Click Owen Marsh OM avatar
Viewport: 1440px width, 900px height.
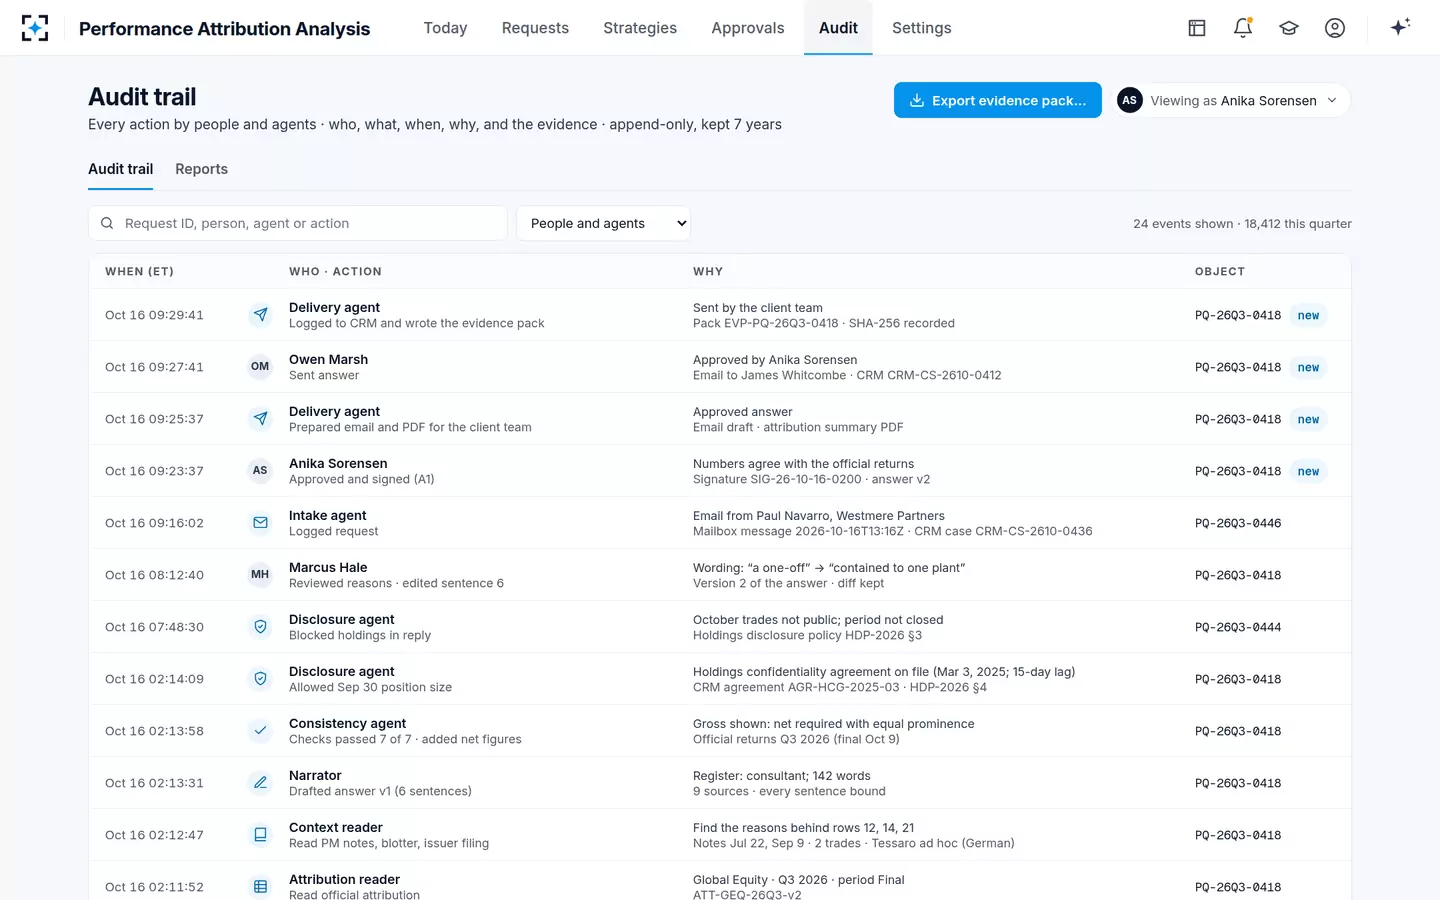tap(260, 367)
